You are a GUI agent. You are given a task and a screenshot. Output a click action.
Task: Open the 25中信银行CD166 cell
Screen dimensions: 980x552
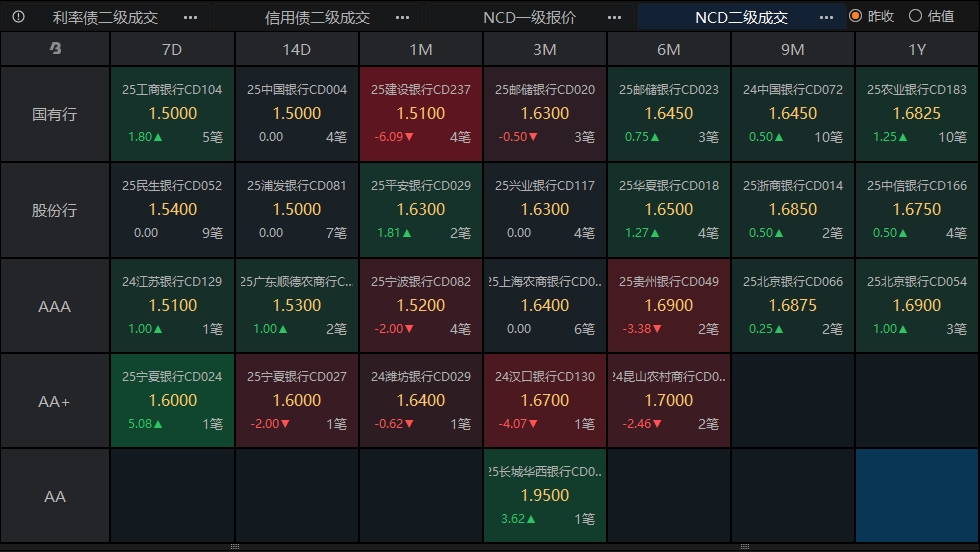(917, 210)
